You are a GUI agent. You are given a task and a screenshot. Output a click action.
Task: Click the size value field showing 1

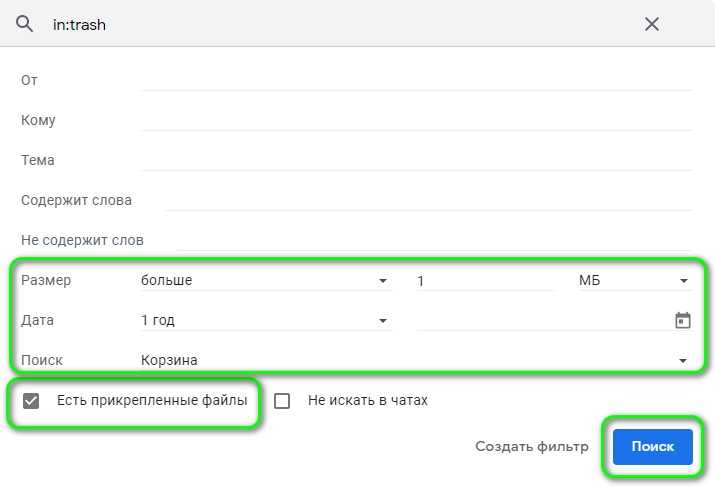pyautogui.click(x=483, y=281)
